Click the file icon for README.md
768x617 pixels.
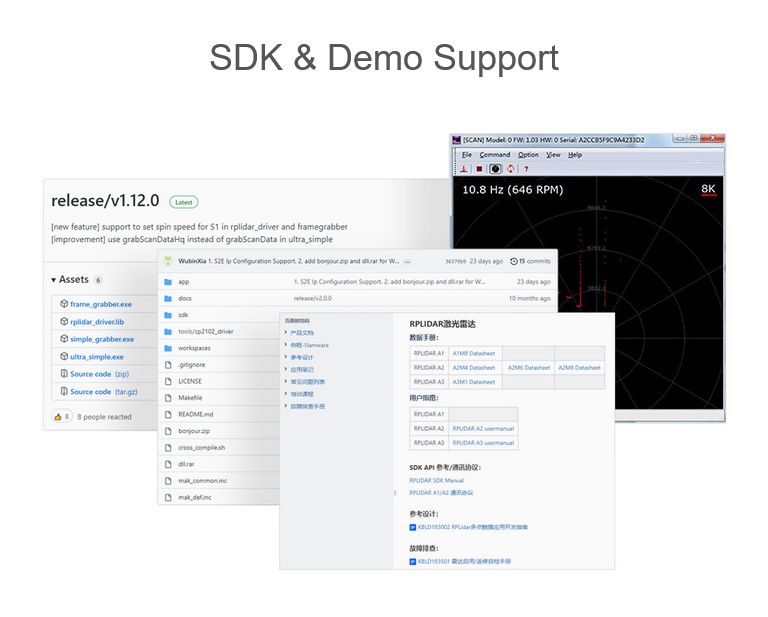[168, 414]
